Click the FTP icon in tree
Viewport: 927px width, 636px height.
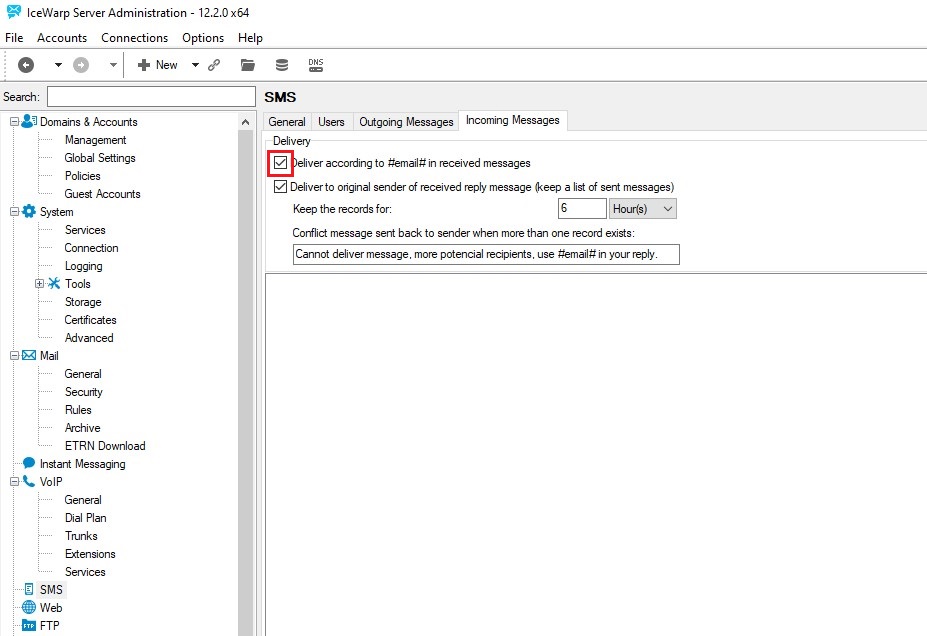pos(29,625)
